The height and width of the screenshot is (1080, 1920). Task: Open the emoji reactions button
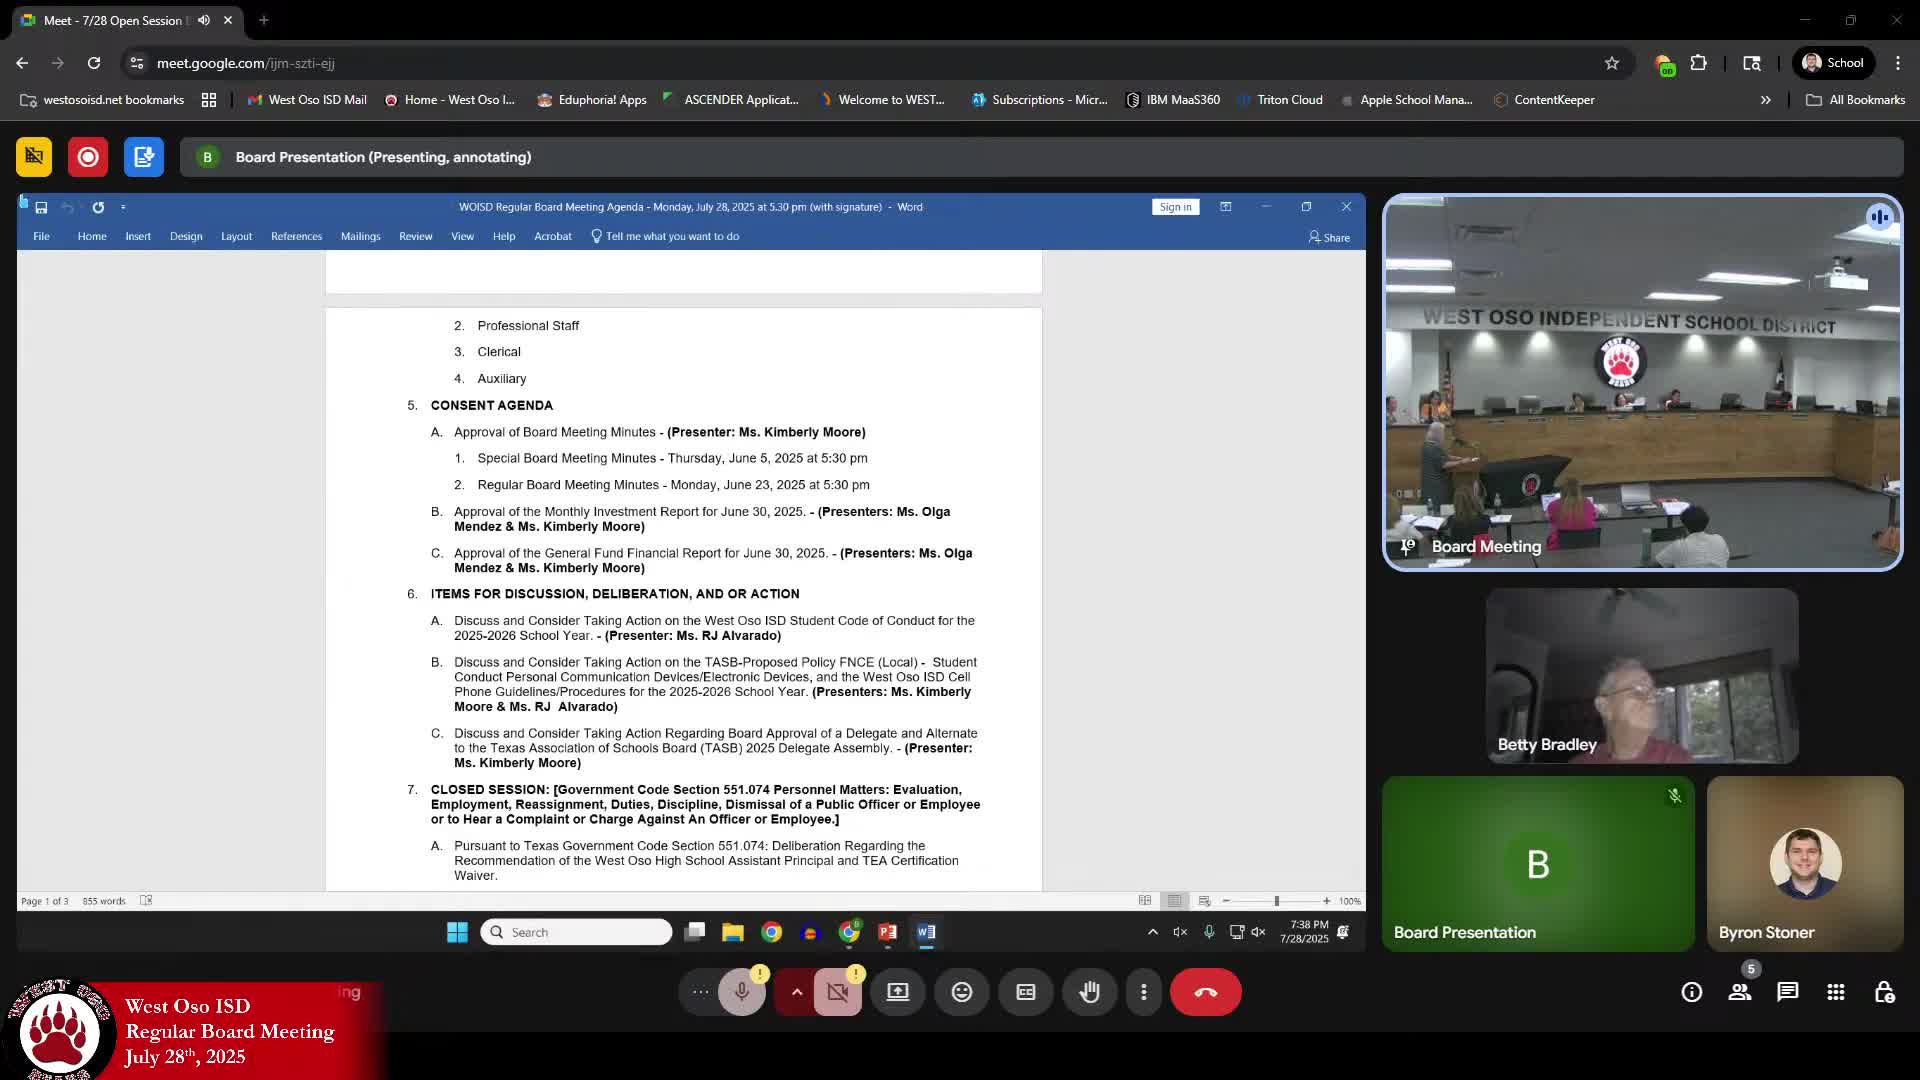click(x=962, y=992)
